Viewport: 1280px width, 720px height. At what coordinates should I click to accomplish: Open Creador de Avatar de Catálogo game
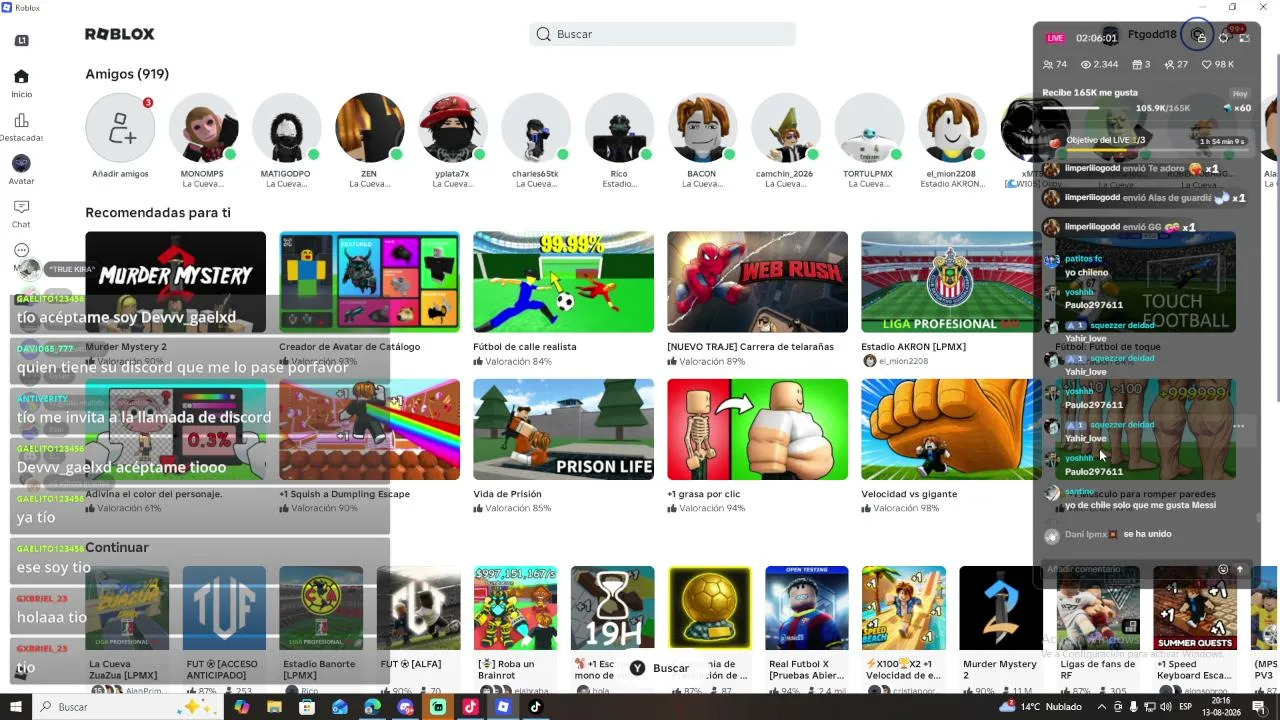(x=370, y=282)
